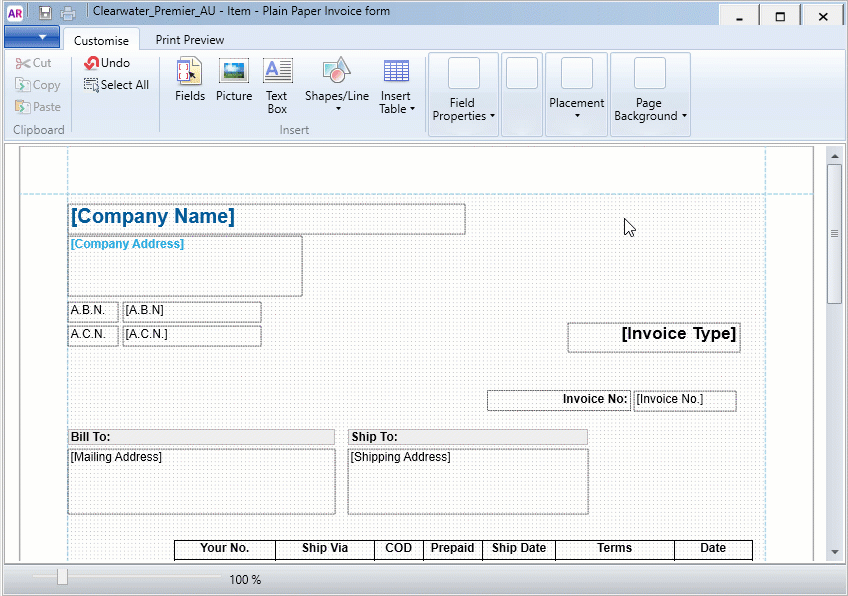Copy the selected item
Viewport: 848px width, 596px height.
pos(37,85)
